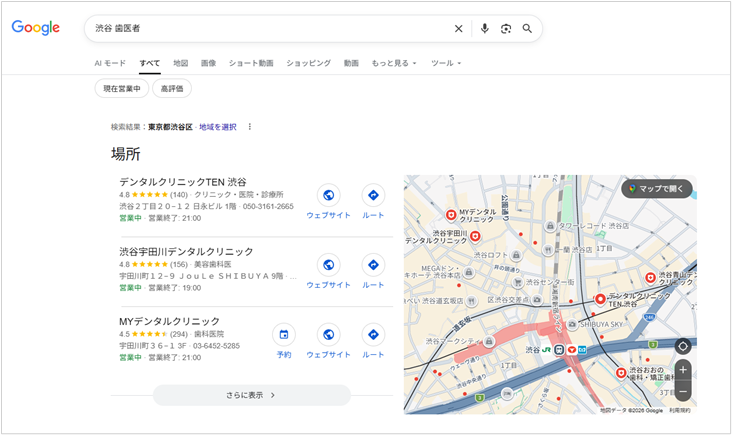Click the SHIBUYA SKY map marker
The width and height of the screenshot is (732, 435).
[572, 324]
